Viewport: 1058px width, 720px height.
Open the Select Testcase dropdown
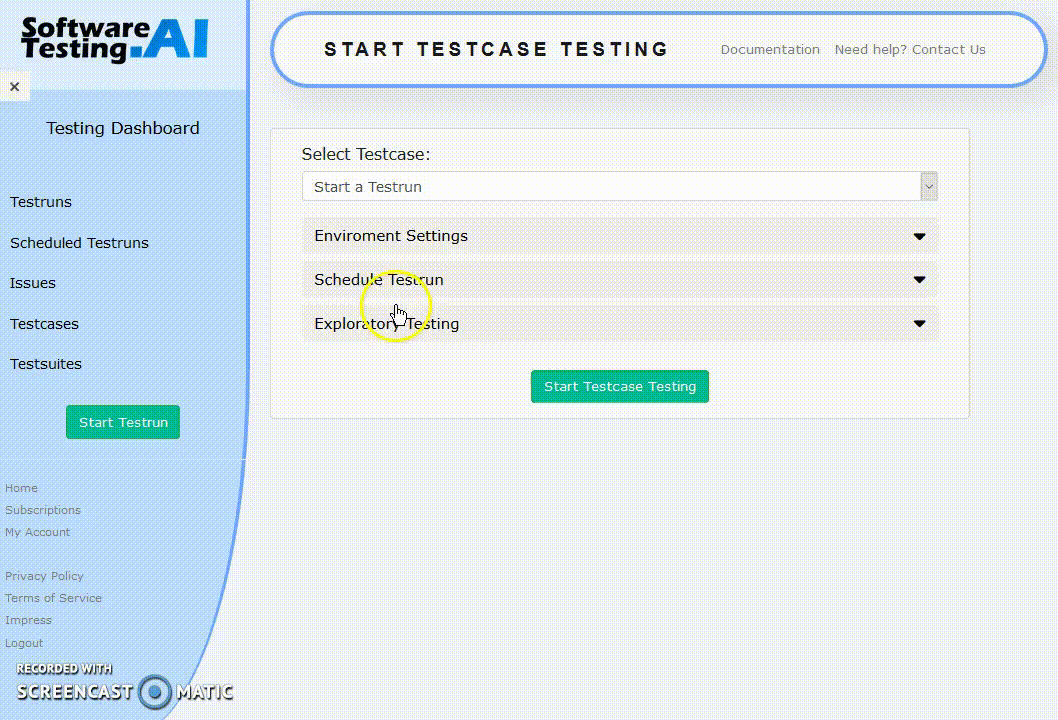pos(619,186)
